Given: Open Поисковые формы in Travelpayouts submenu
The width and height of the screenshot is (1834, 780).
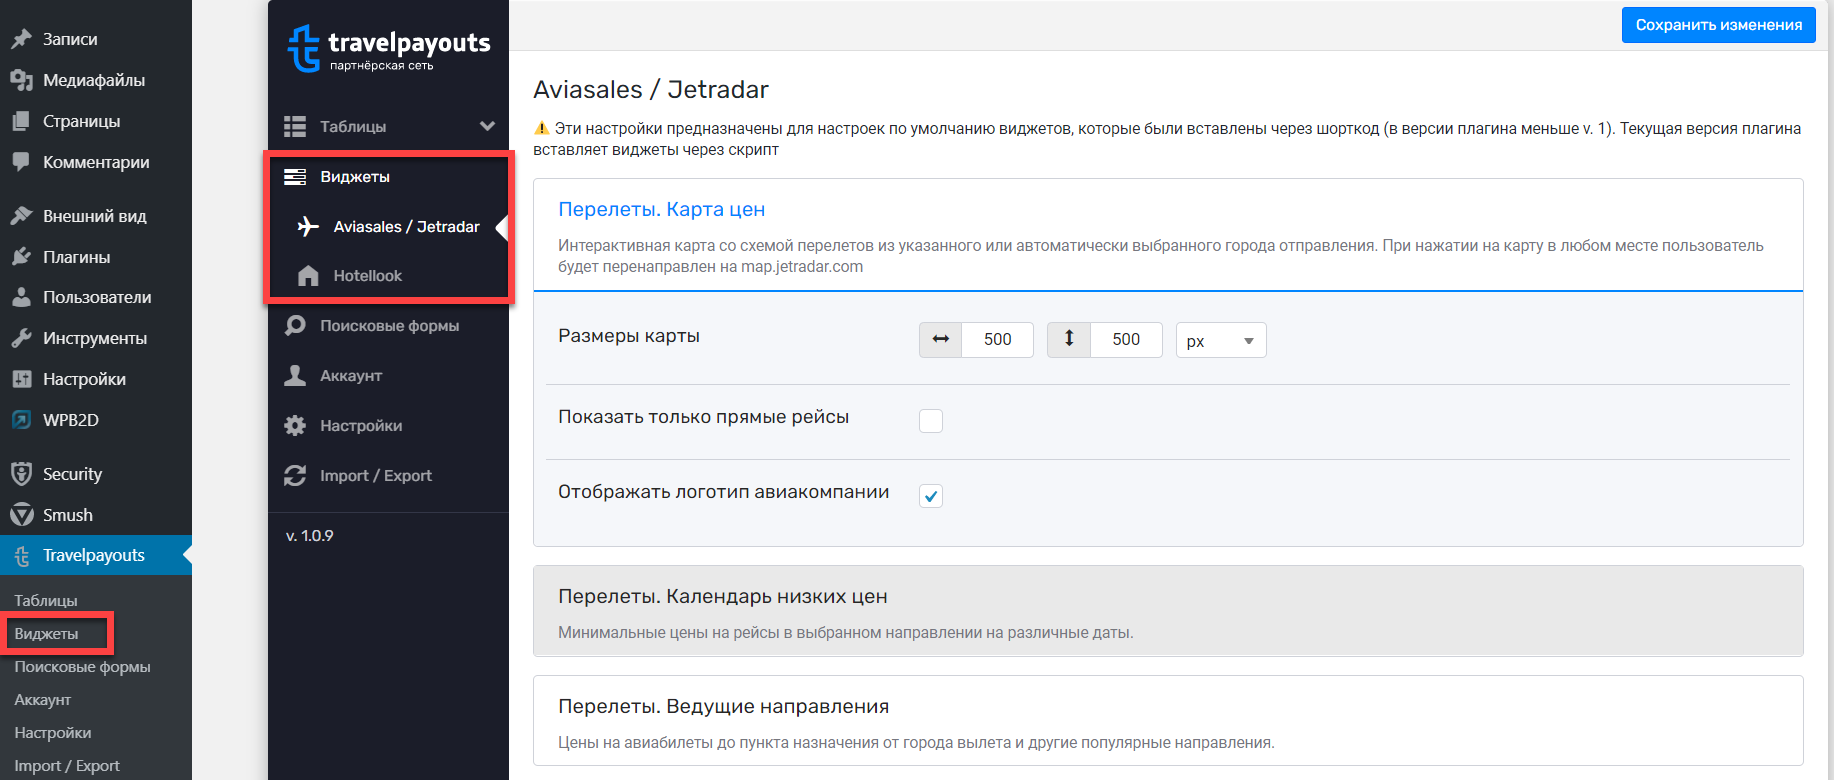Looking at the screenshot, I should point(82,667).
